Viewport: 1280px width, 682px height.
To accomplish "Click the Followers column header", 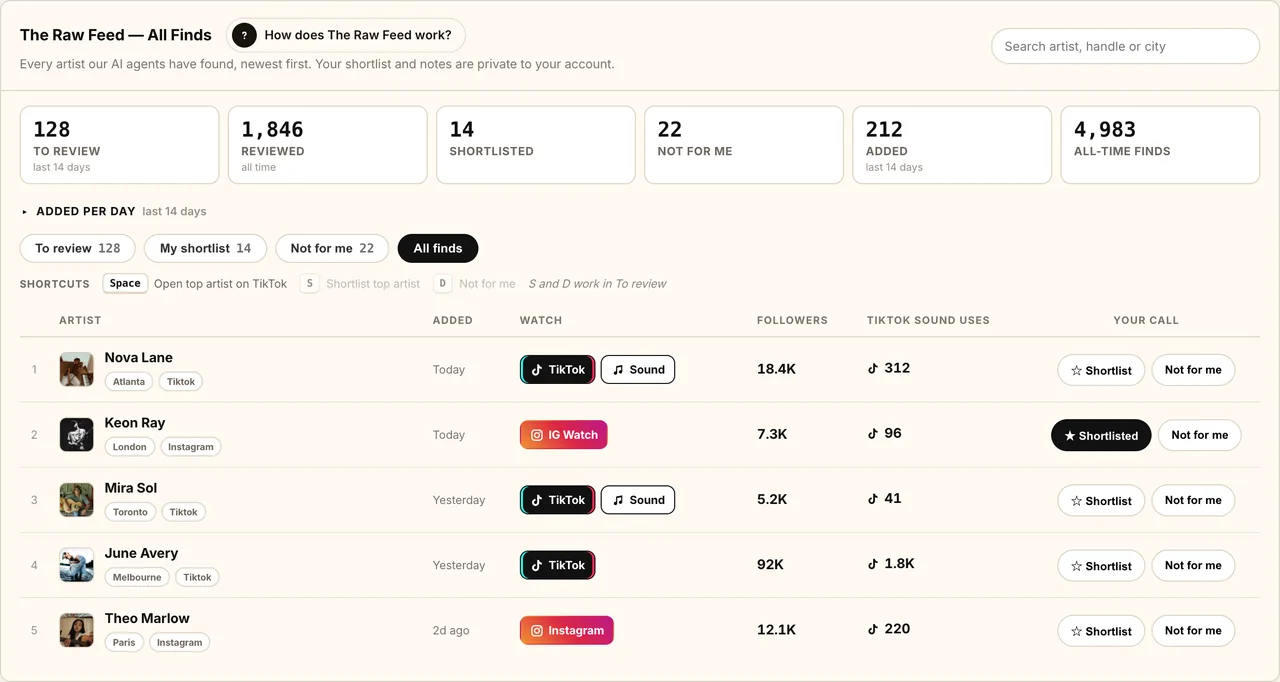I will 792,320.
